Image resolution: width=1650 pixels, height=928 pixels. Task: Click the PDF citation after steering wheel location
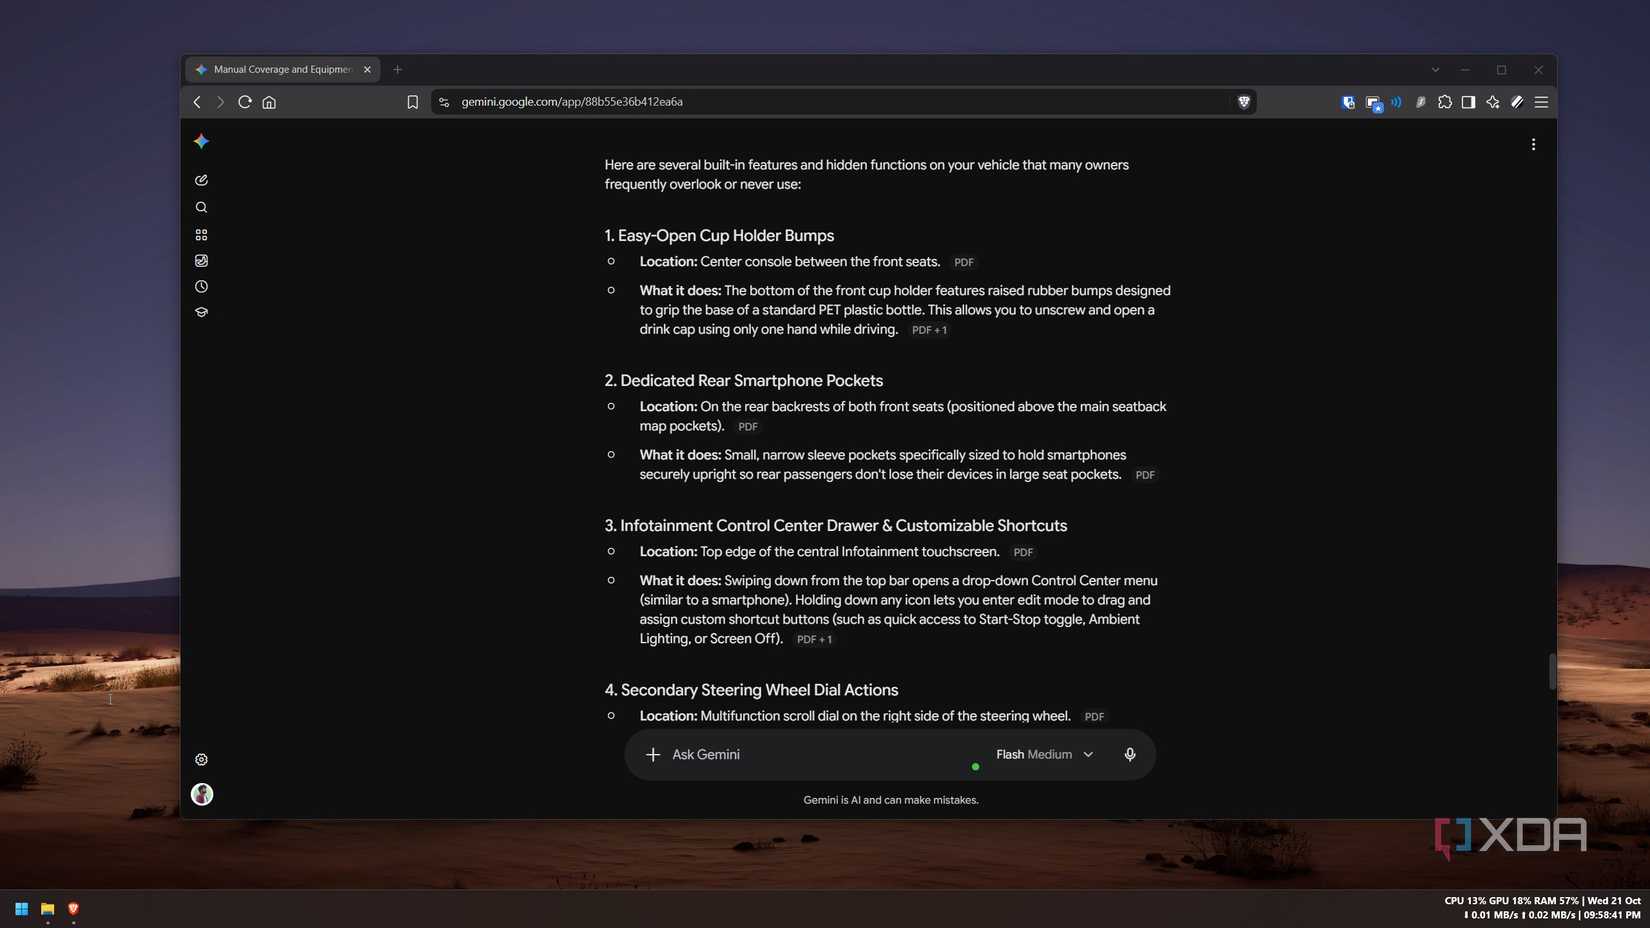[x=1094, y=717]
